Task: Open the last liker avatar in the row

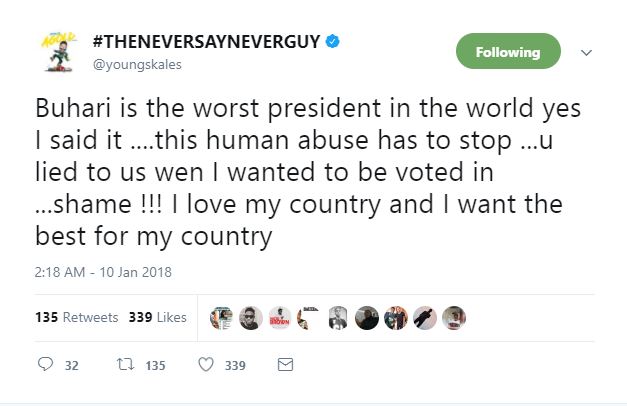Action: point(454,317)
